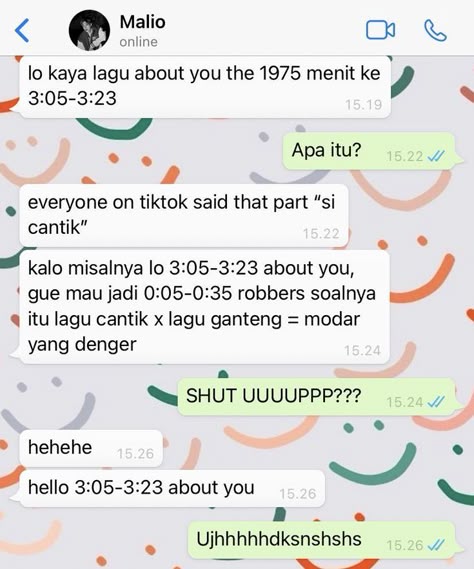Start a video call with Malio
Image resolution: width=474 pixels, height=569 pixels.
point(380,30)
